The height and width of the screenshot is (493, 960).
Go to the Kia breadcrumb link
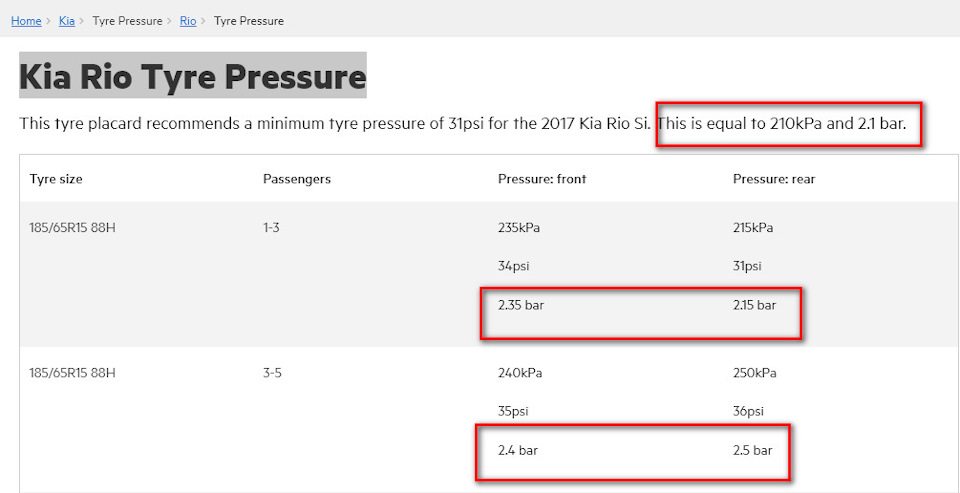coord(67,21)
